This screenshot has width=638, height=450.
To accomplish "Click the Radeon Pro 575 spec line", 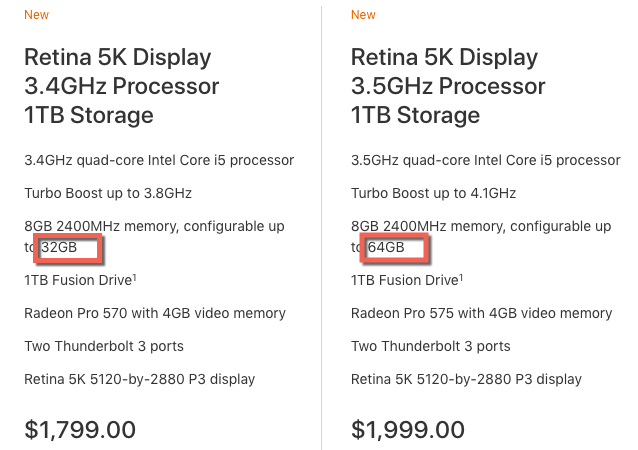I will [x=481, y=313].
